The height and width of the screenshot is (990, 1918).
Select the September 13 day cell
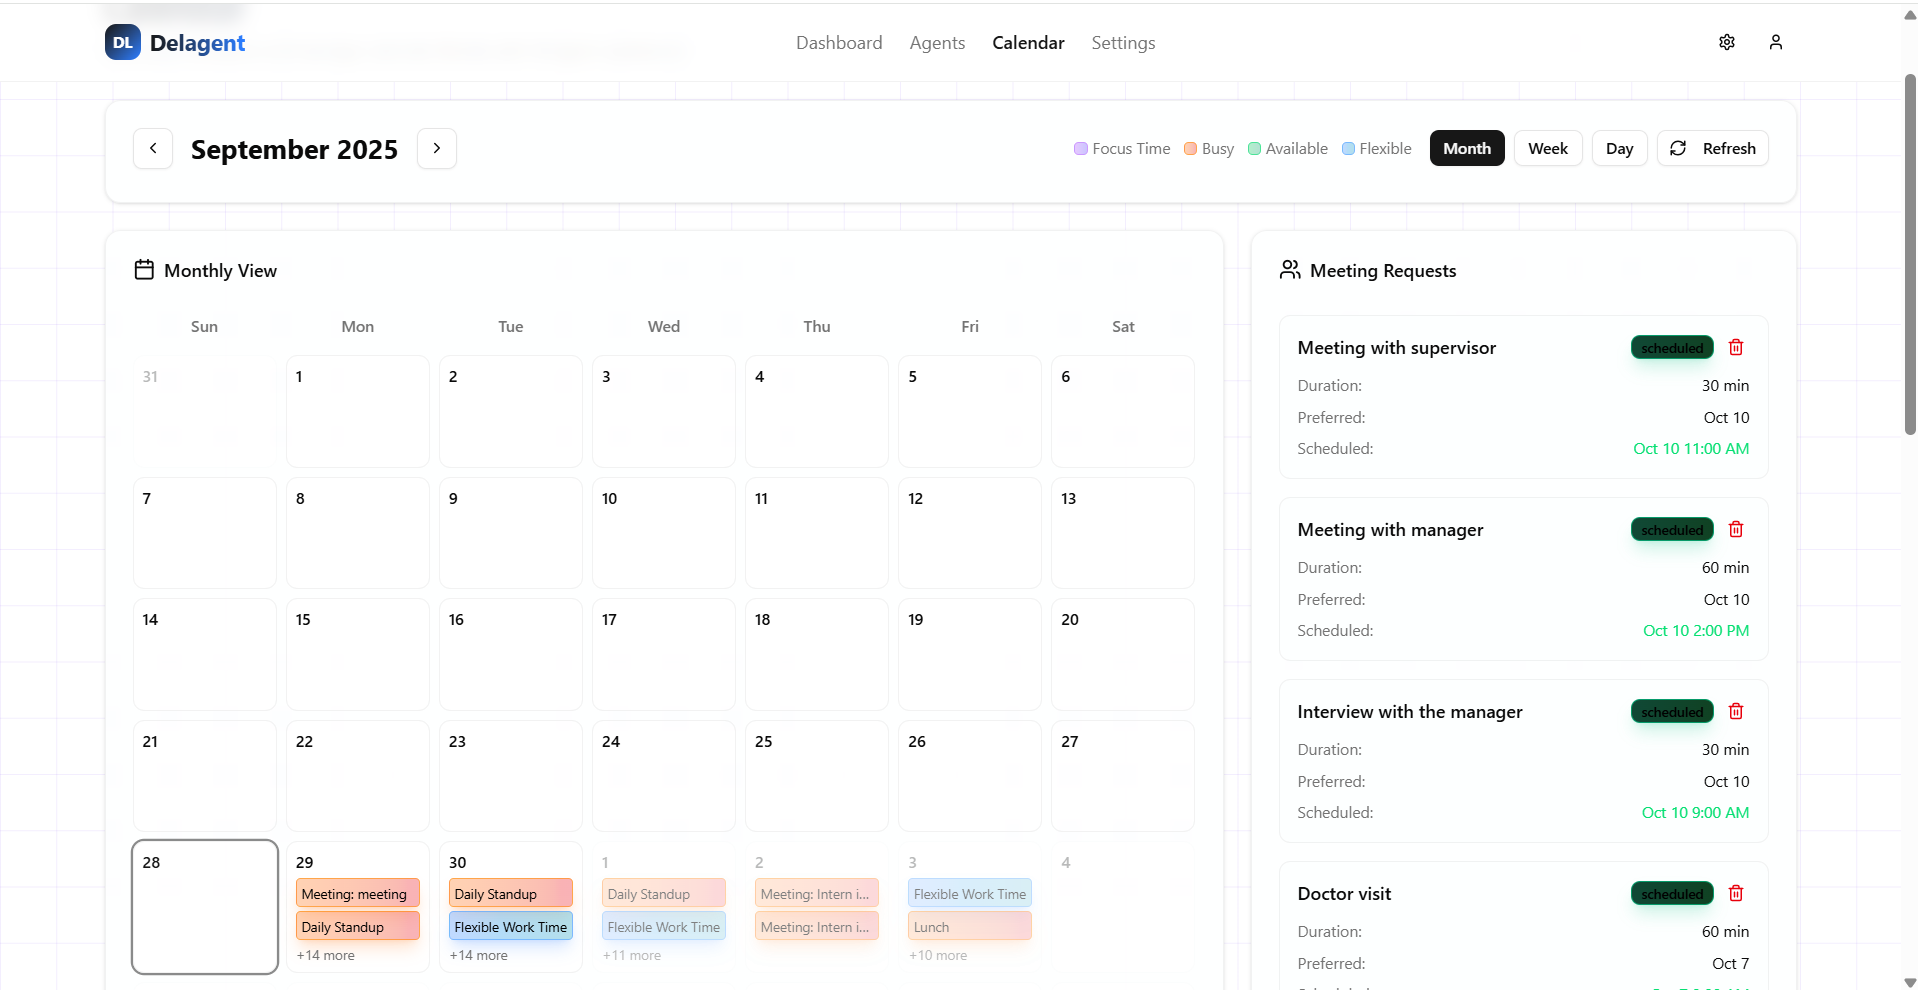(x=1122, y=532)
